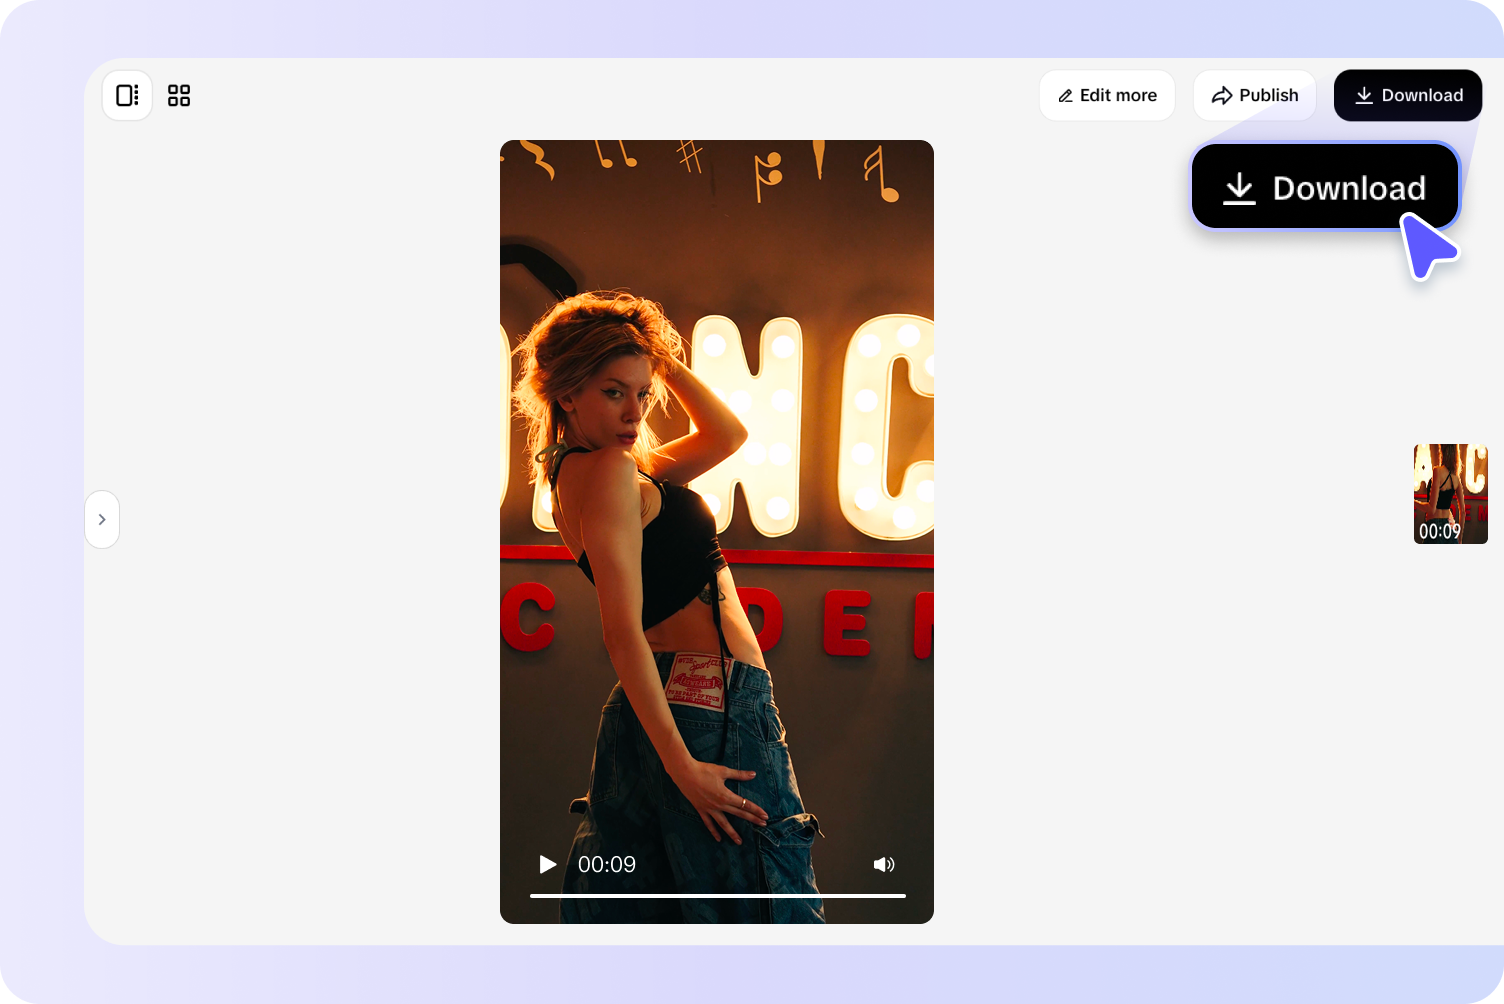
Task: Open the 00:09 video thumbnail on the right
Action: (1450, 494)
